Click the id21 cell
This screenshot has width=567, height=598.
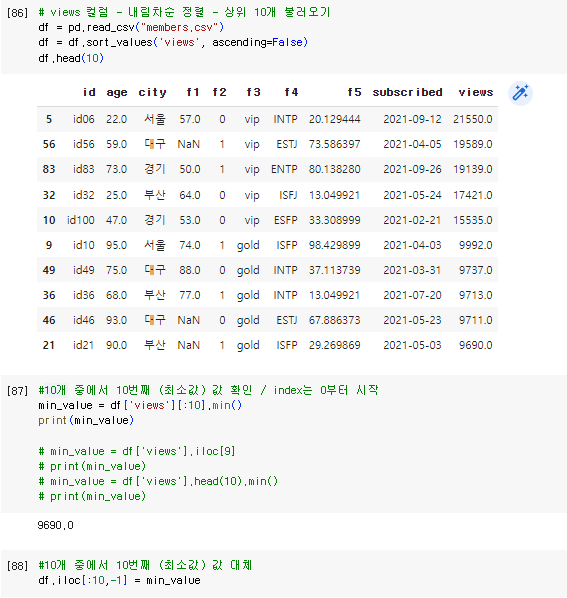pos(84,346)
